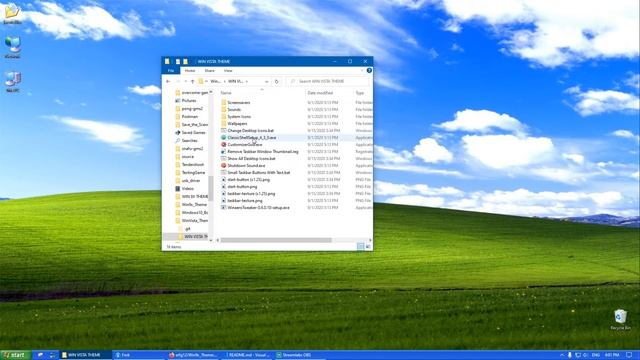Open TestingGame folder in navigation pane
The width and height of the screenshot is (640, 360).
tap(193, 173)
